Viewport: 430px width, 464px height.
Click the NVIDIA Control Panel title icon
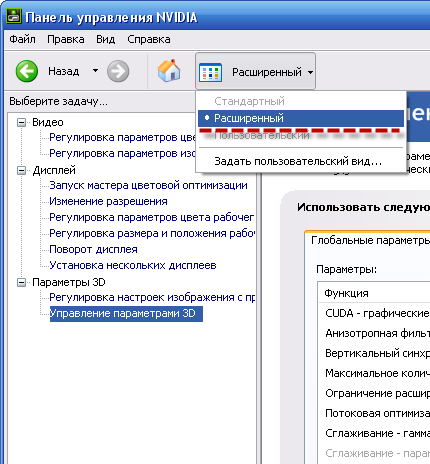(14, 16)
